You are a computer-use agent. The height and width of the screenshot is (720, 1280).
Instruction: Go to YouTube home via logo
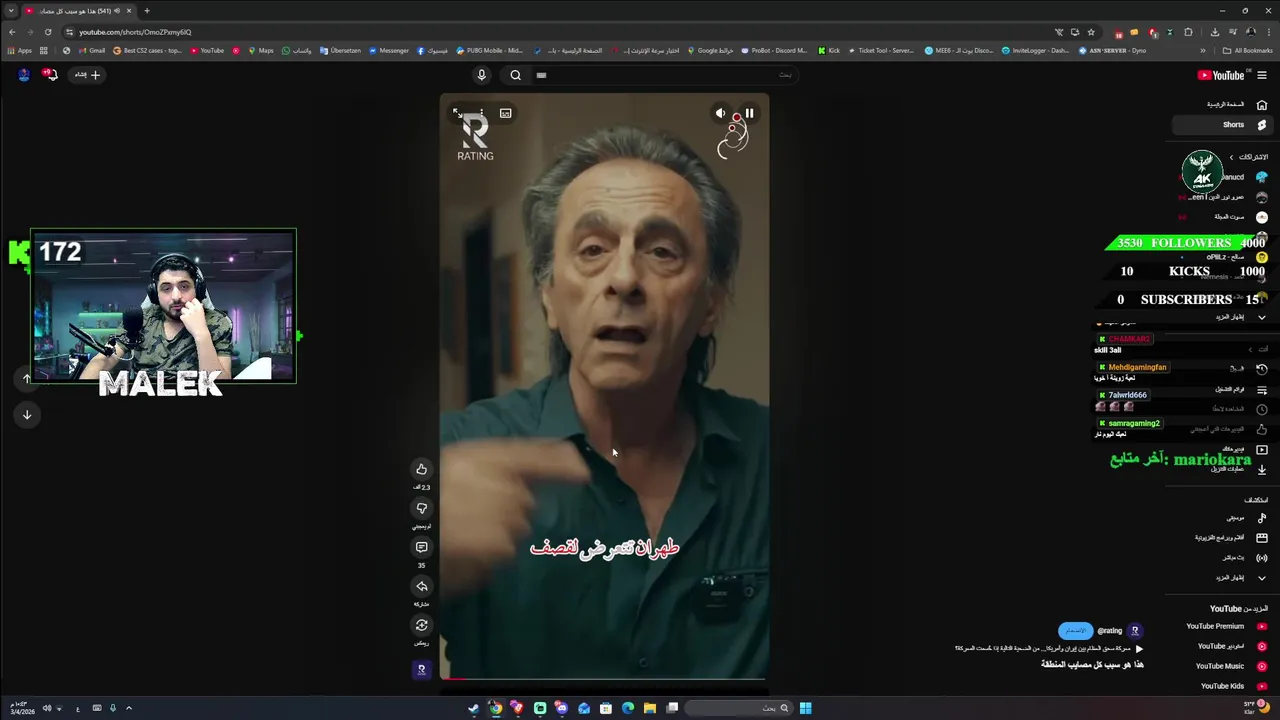1220,75
